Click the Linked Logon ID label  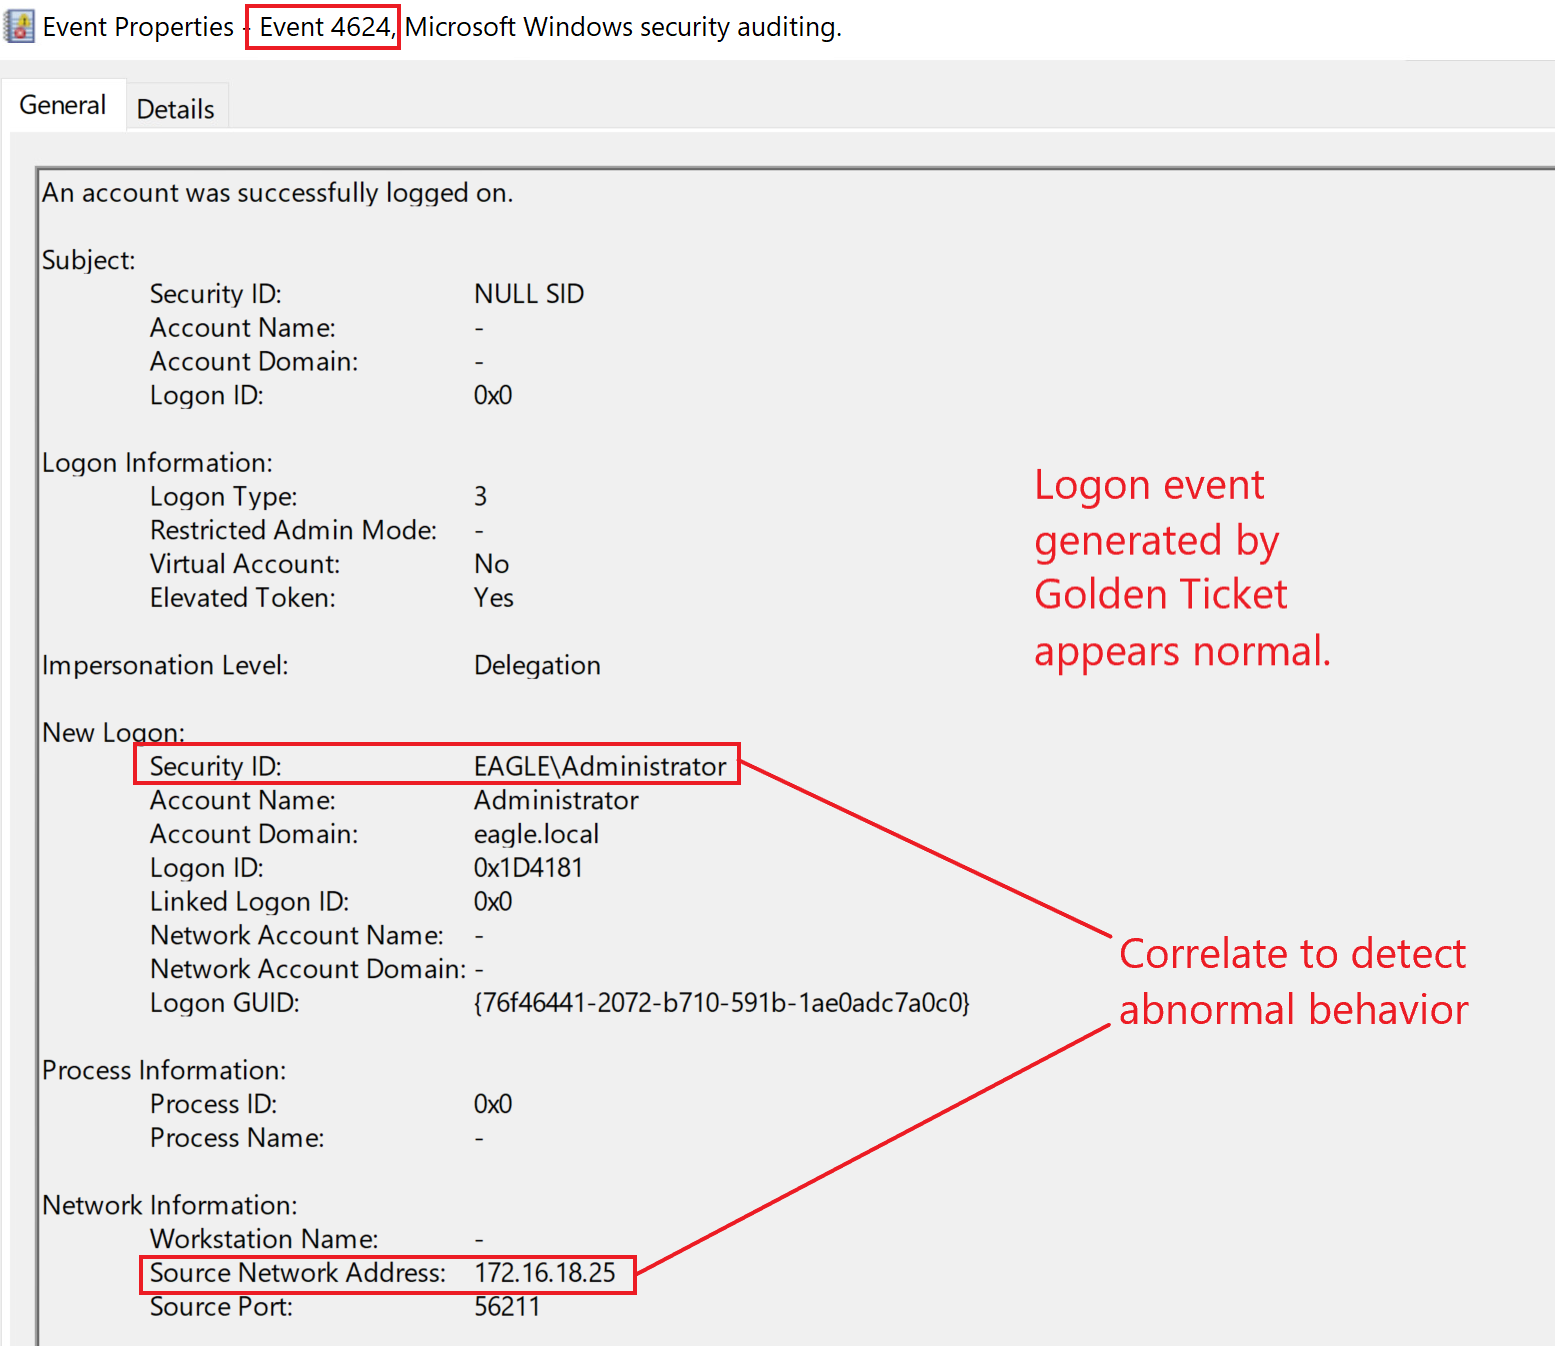249,902
